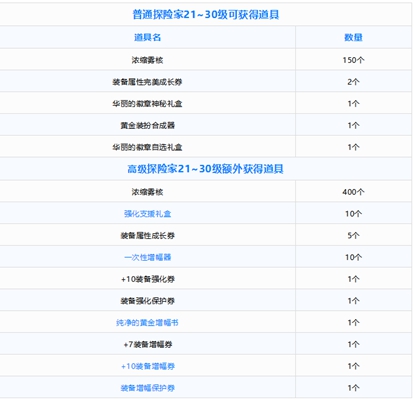Open the 一次性增幅器 link
414x400 pixels.
147,257
